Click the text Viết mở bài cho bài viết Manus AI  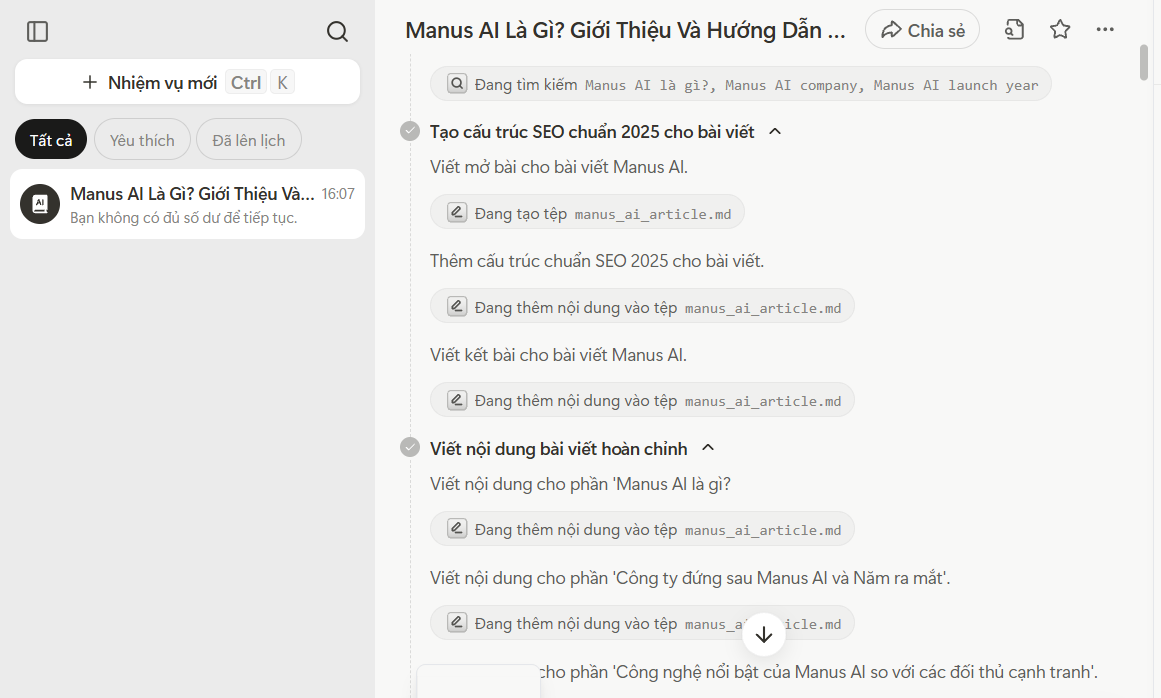point(559,167)
